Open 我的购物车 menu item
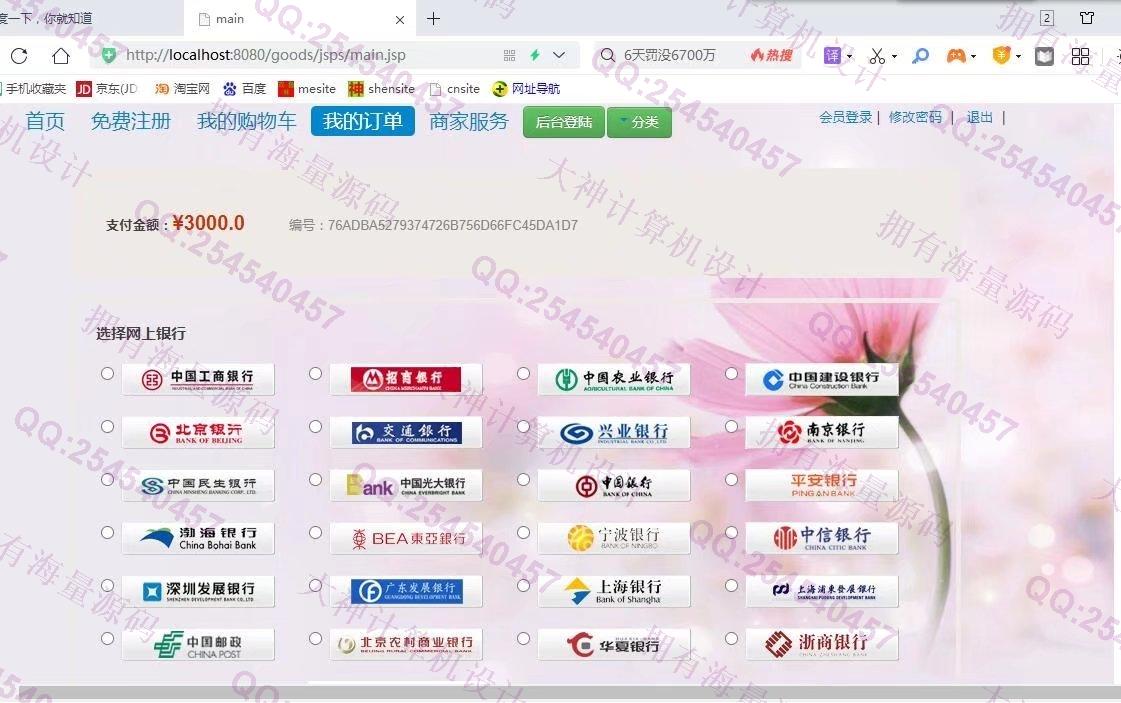 click(x=247, y=121)
